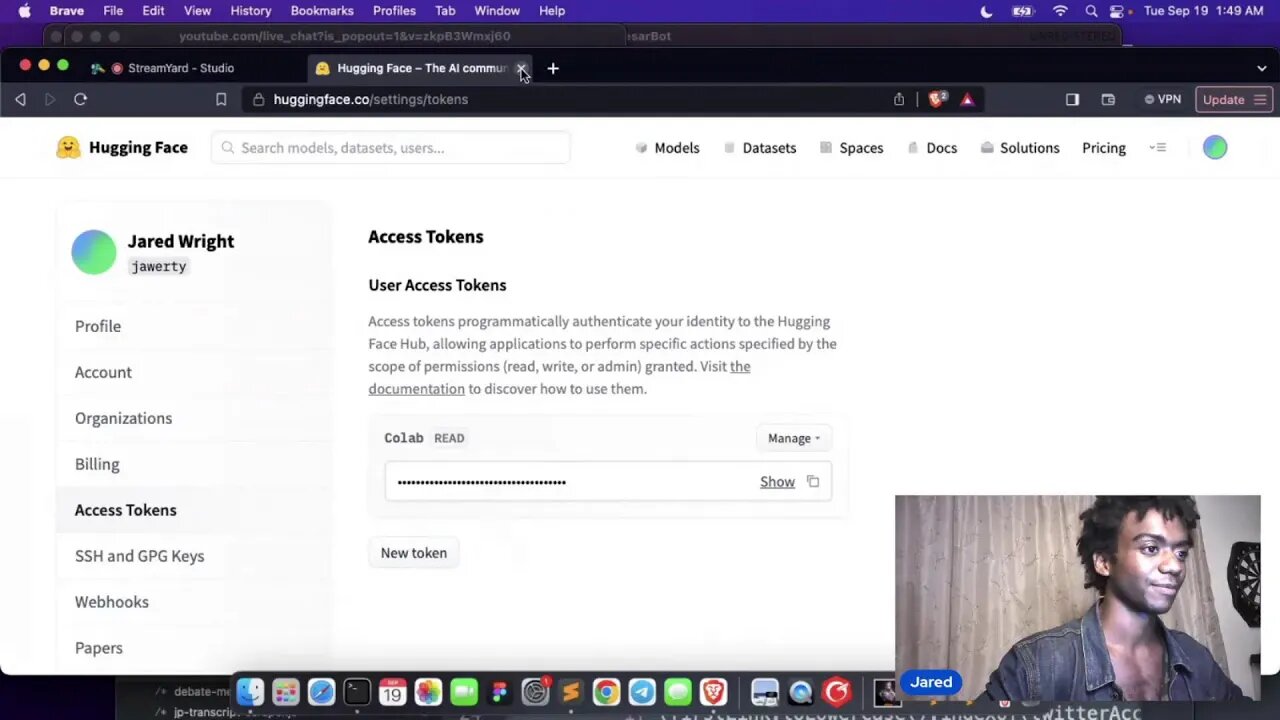Launch Google Chrome from the dock
1280x720 pixels.
coord(606,692)
